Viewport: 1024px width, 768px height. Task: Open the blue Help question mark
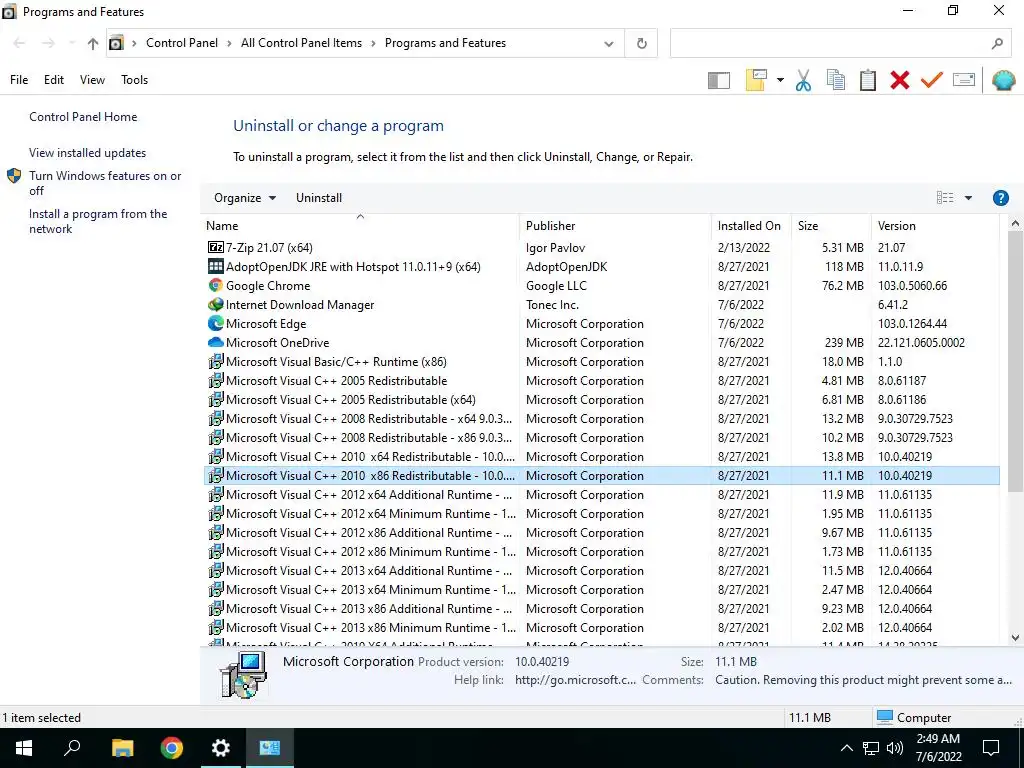tap(1000, 198)
